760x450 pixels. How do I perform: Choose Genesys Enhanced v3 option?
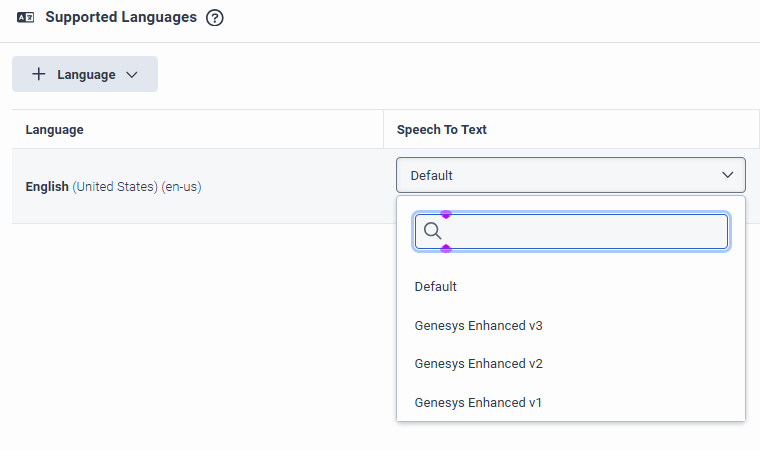pos(478,325)
